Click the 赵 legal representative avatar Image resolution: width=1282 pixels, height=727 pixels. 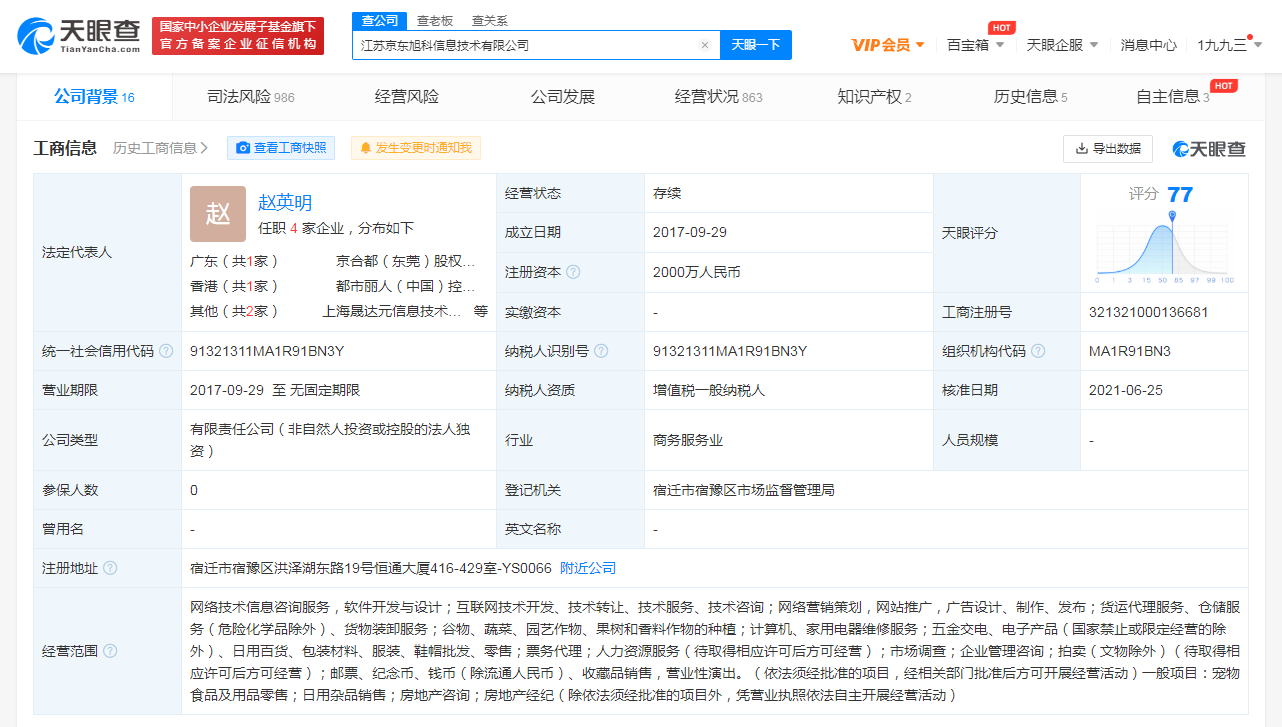218,214
